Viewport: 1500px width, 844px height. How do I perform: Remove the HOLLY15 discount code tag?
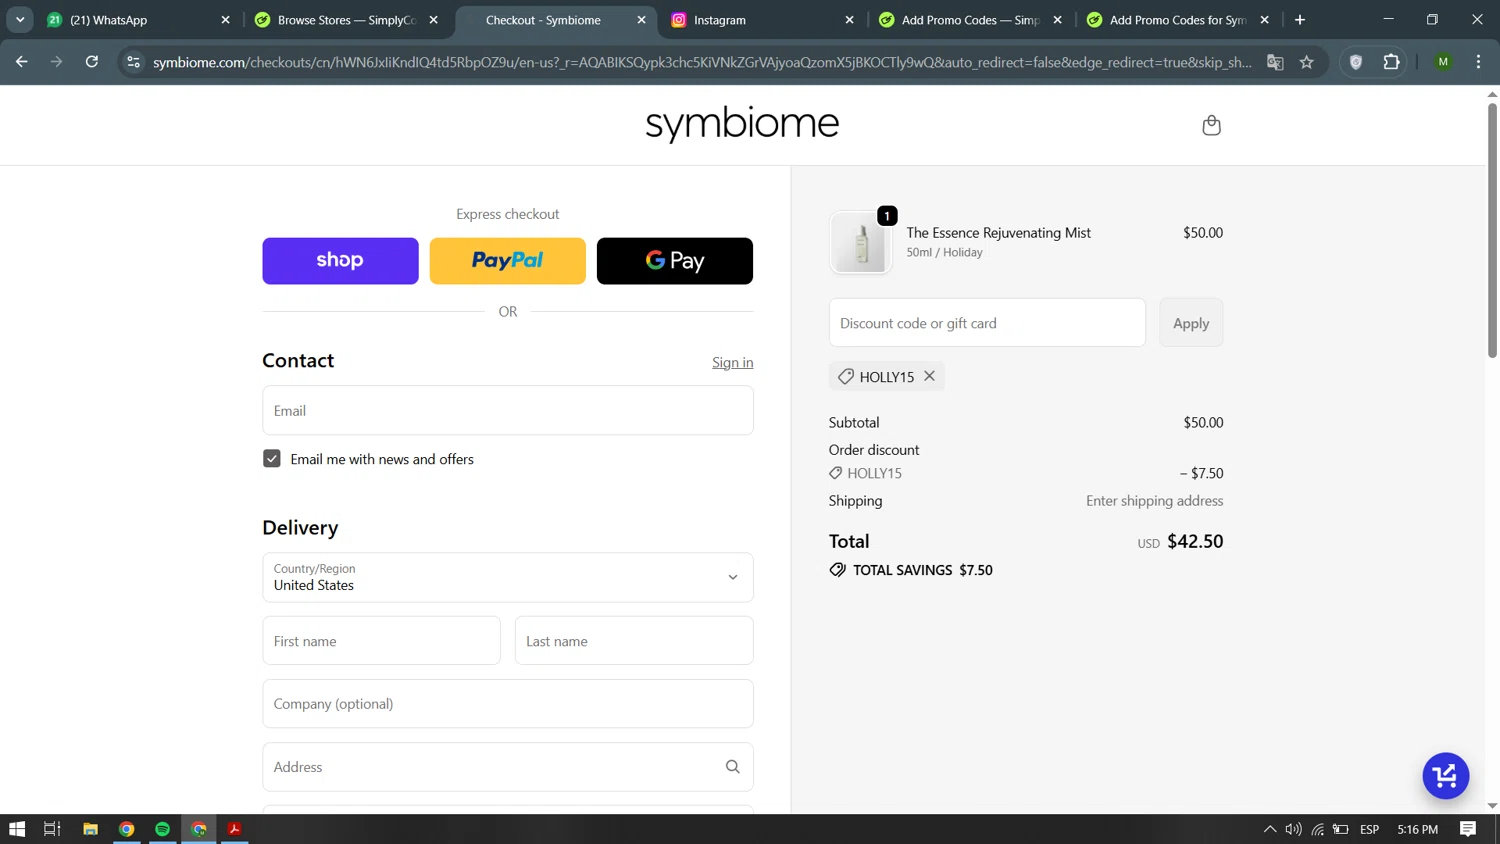pos(929,376)
